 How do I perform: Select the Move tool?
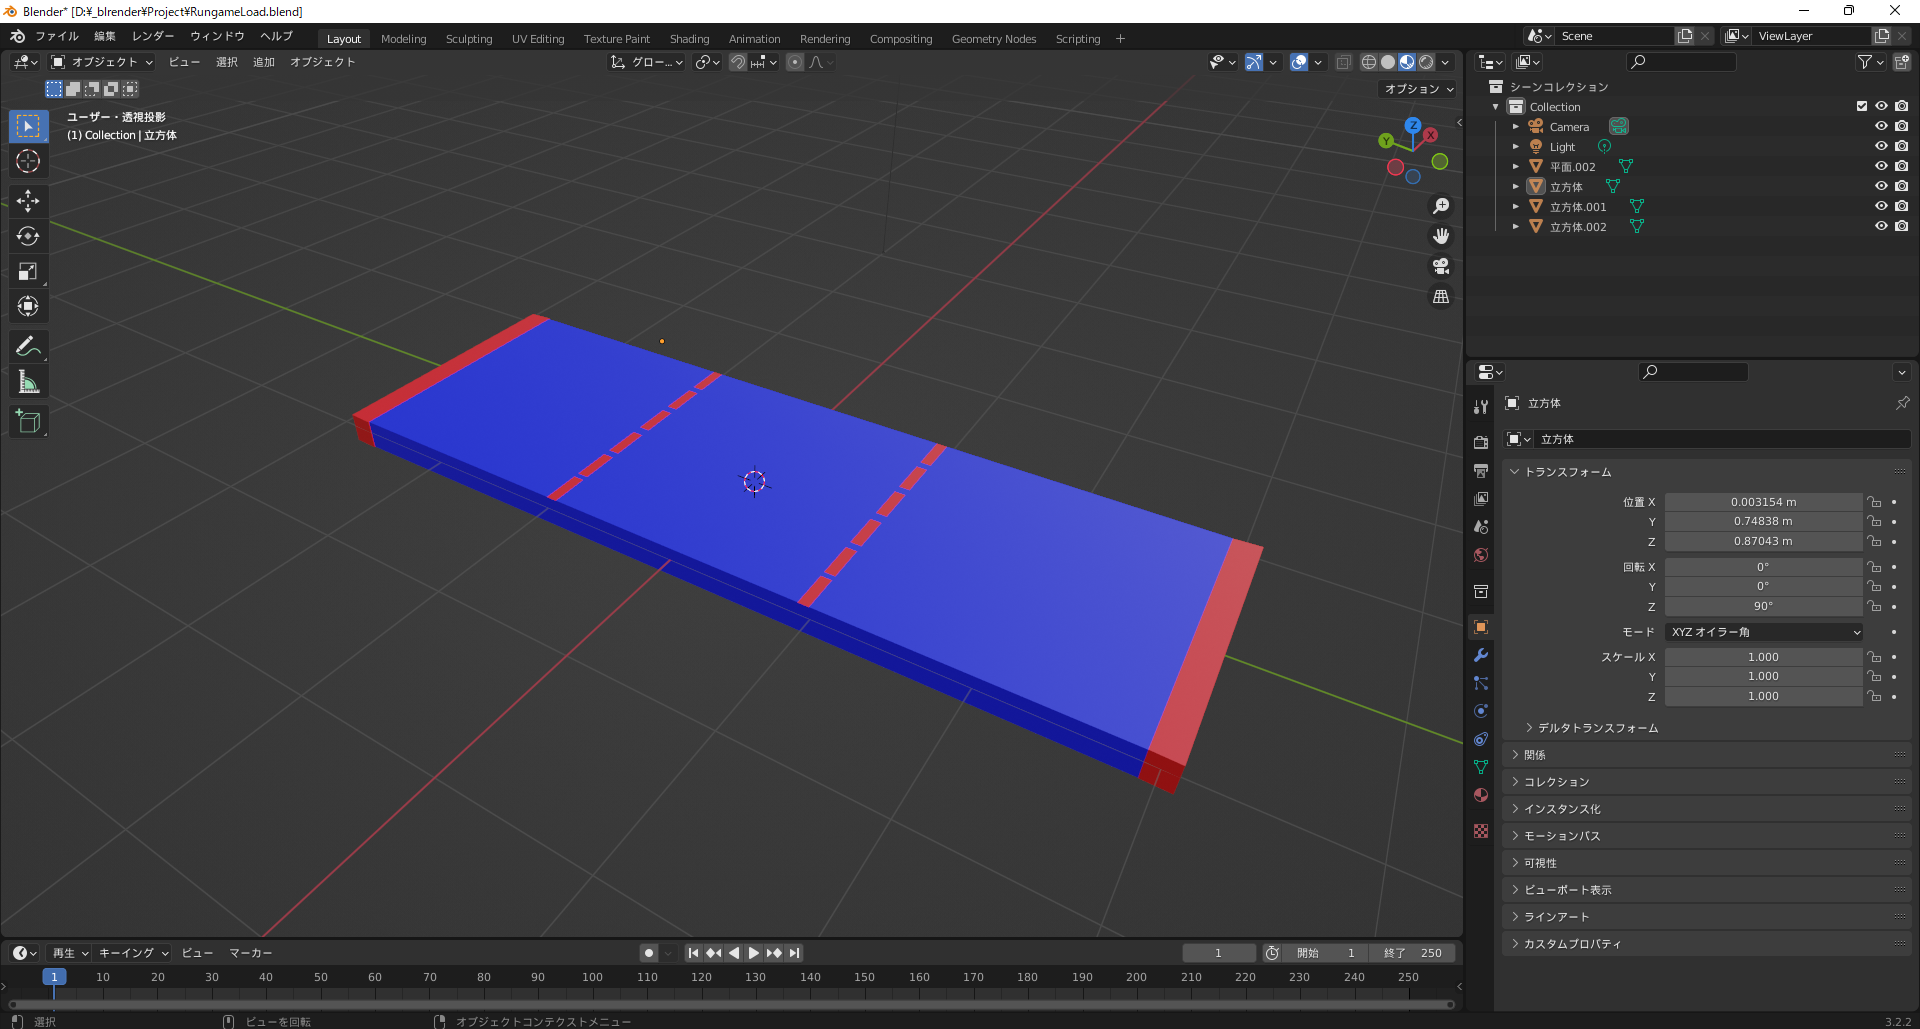click(28, 201)
